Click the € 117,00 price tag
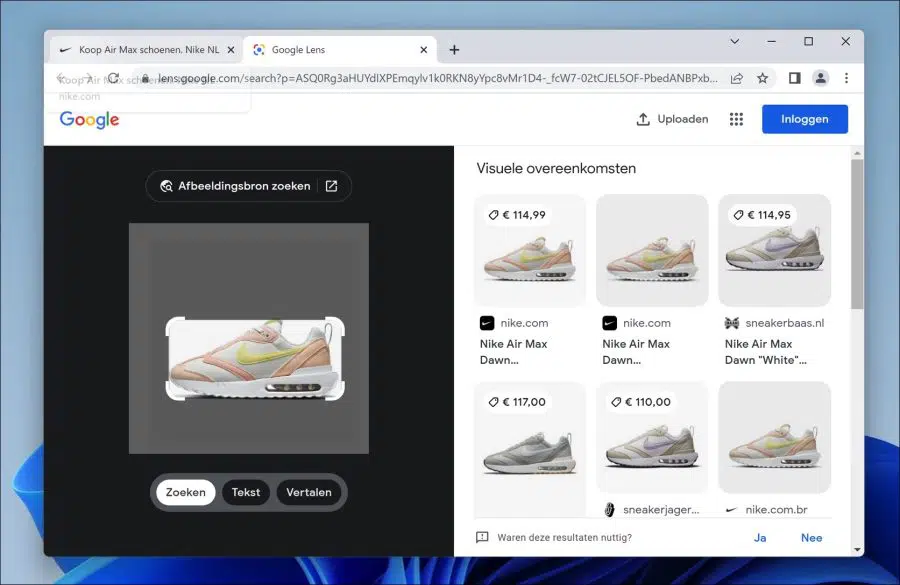Screen dimensions: 900x585 (x=517, y=402)
